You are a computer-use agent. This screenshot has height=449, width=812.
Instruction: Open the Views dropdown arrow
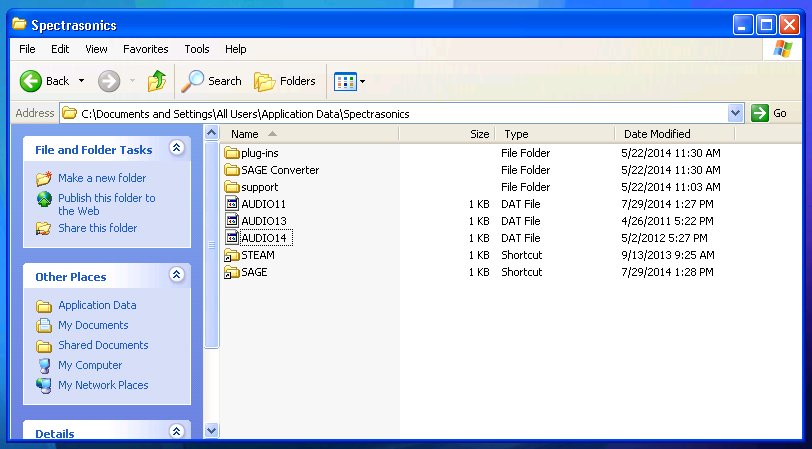tap(362, 81)
